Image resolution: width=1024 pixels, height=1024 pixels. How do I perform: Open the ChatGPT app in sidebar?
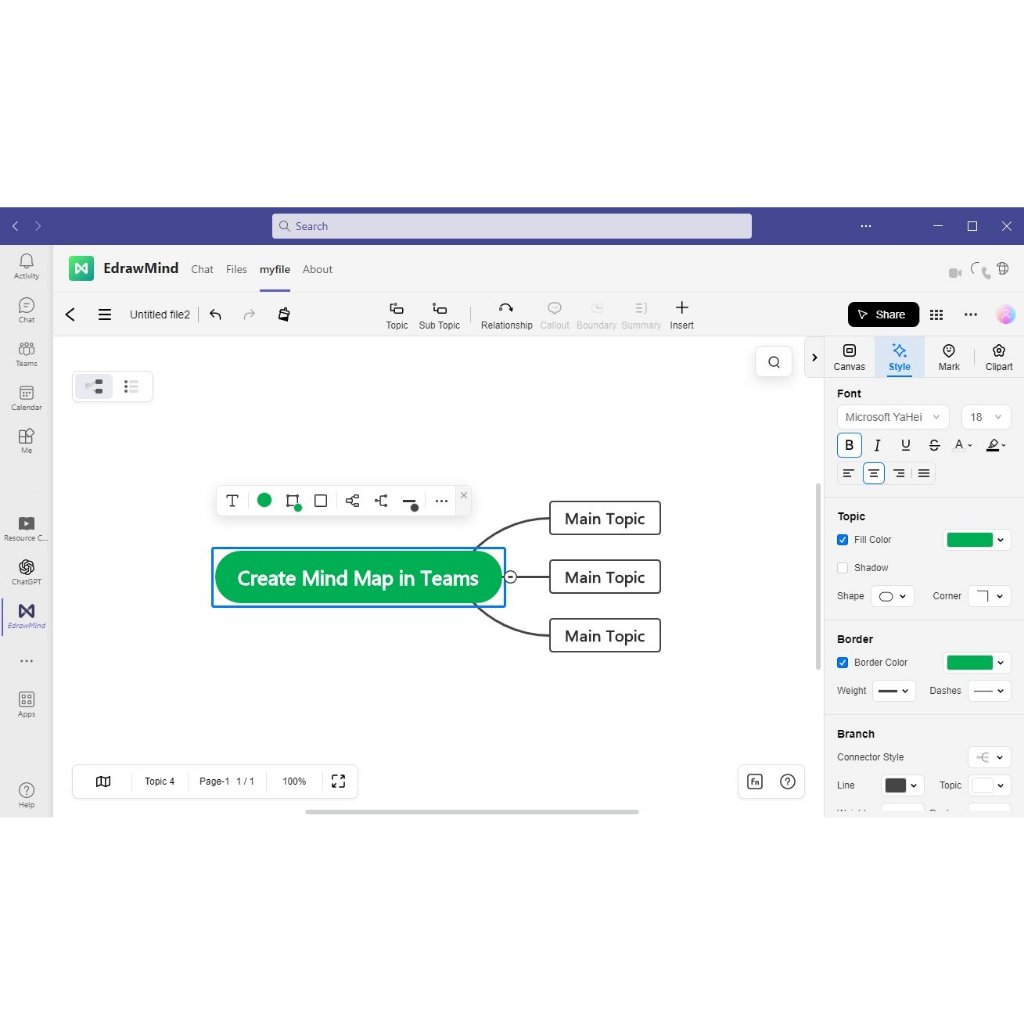pos(26,572)
